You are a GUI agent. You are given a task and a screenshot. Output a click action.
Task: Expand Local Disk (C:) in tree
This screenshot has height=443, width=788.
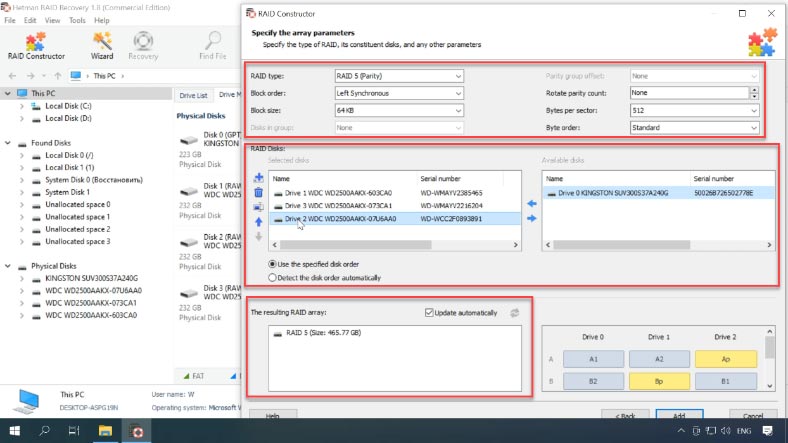click(22, 106)
